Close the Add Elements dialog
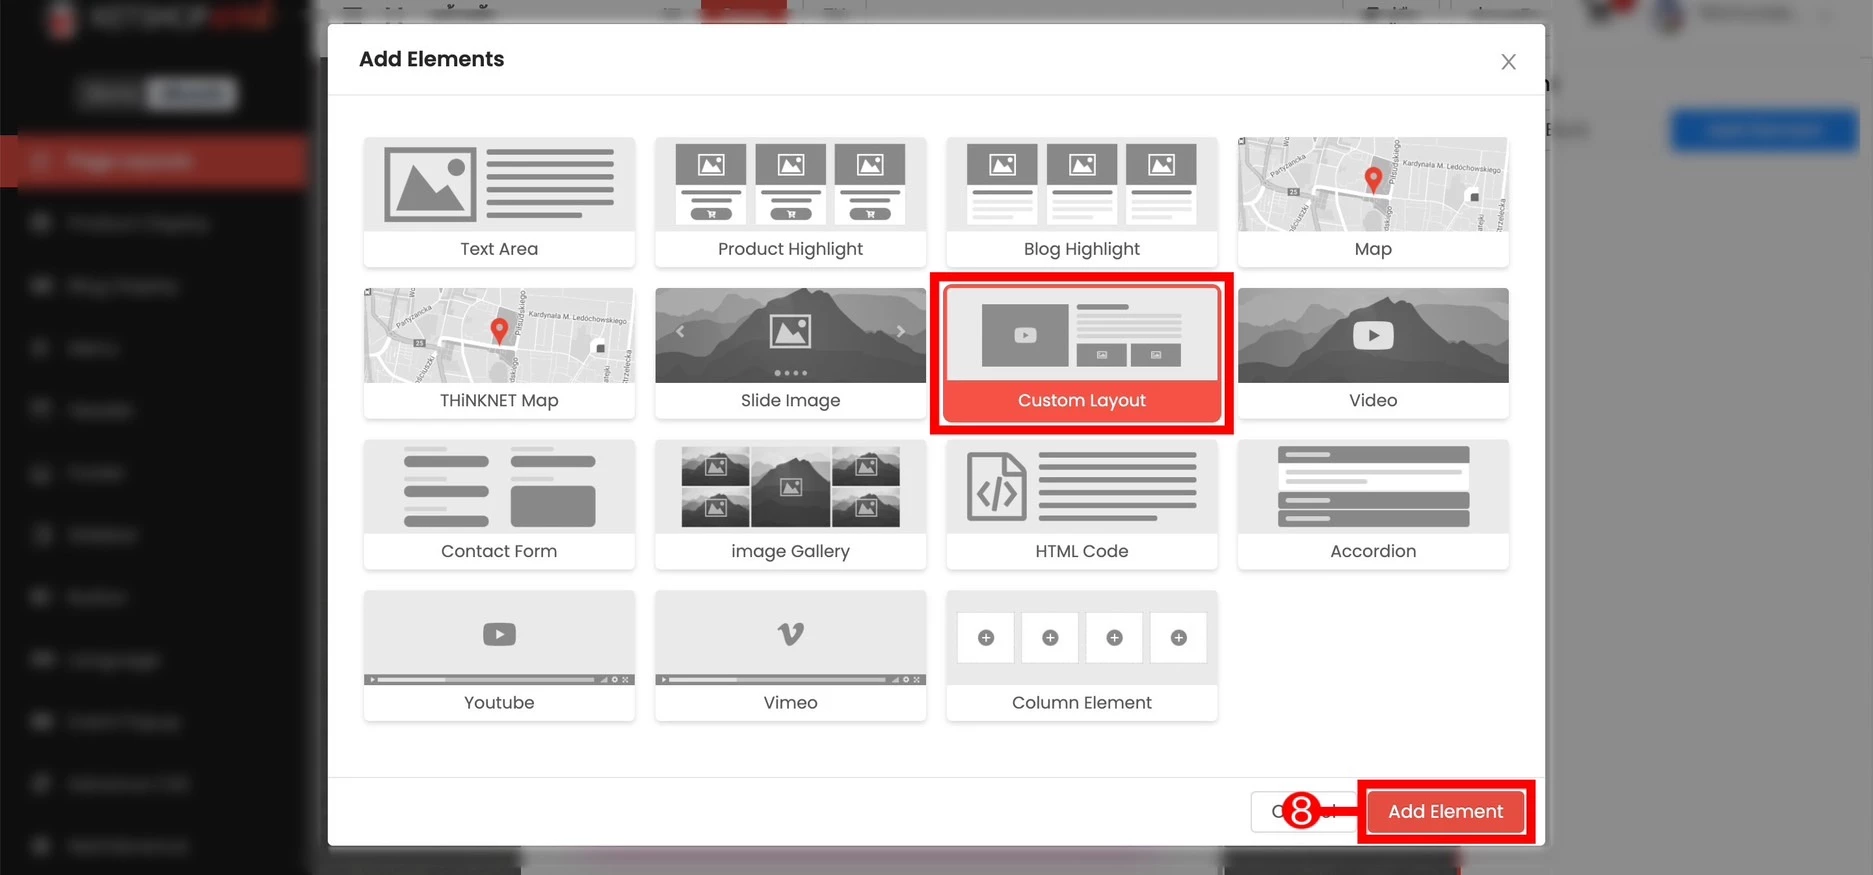This screenshot has width=1873, height=875. [1508, 62]
